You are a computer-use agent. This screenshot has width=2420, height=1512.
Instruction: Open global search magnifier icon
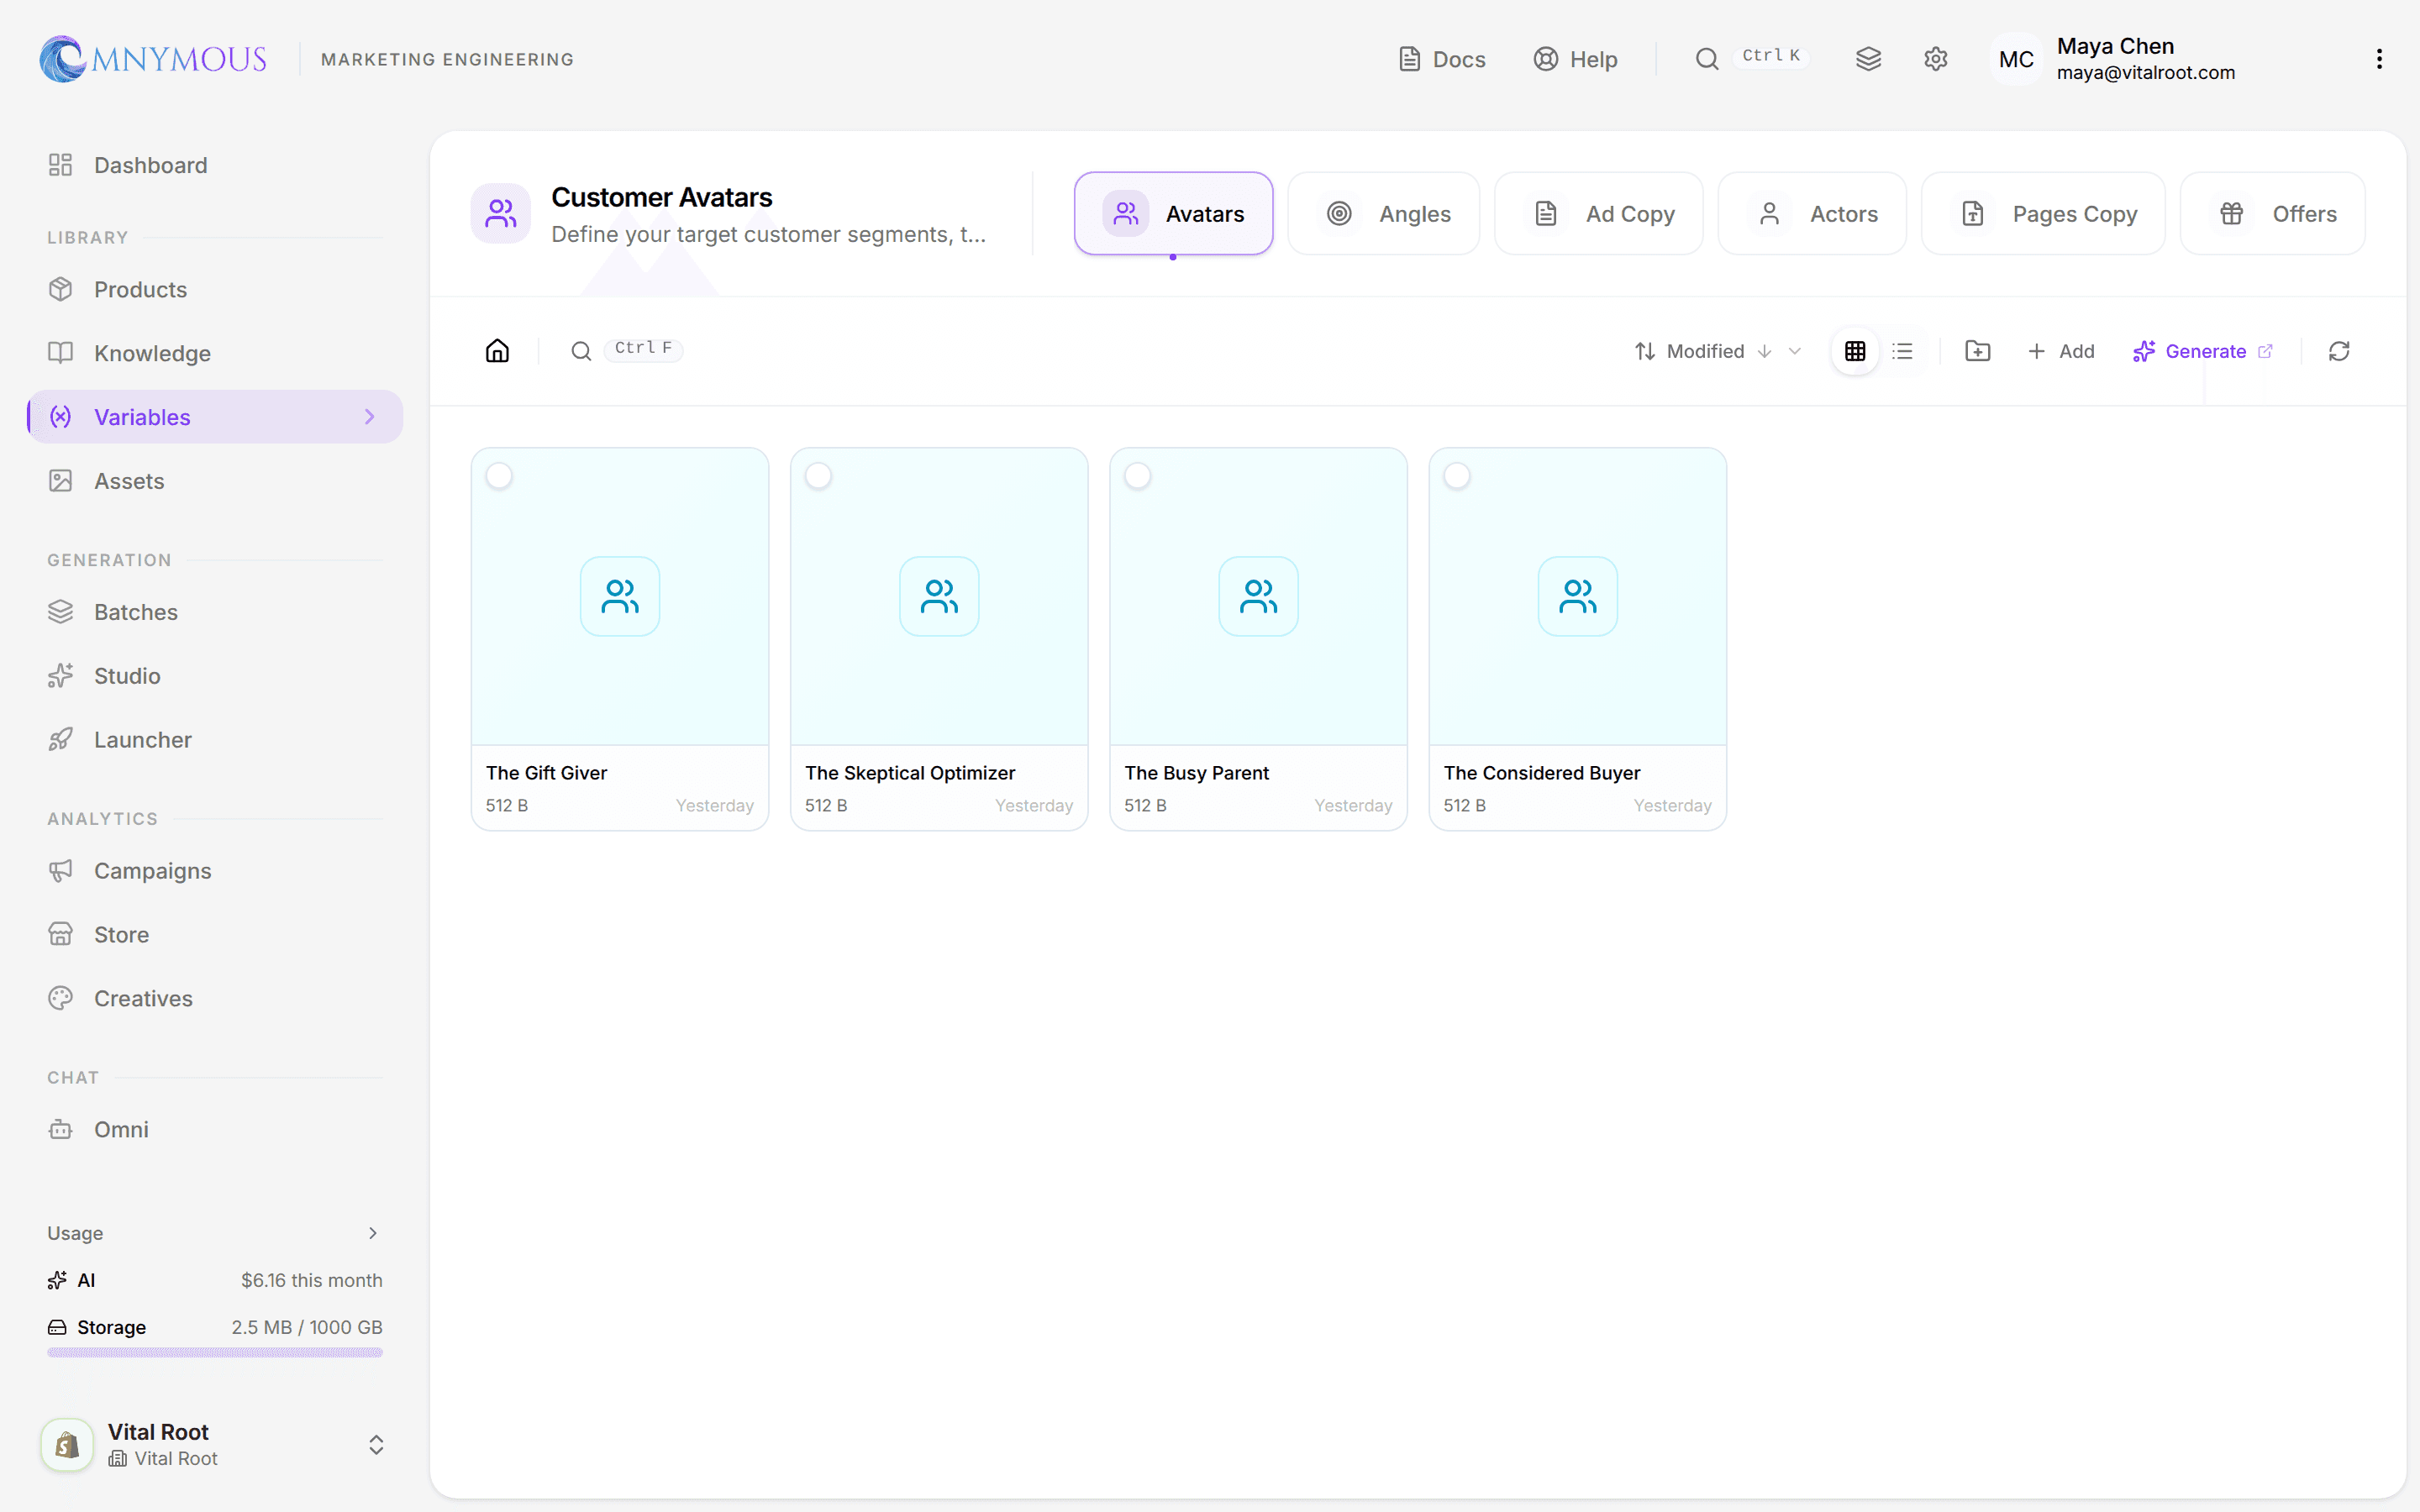(x=1707, y=59)
